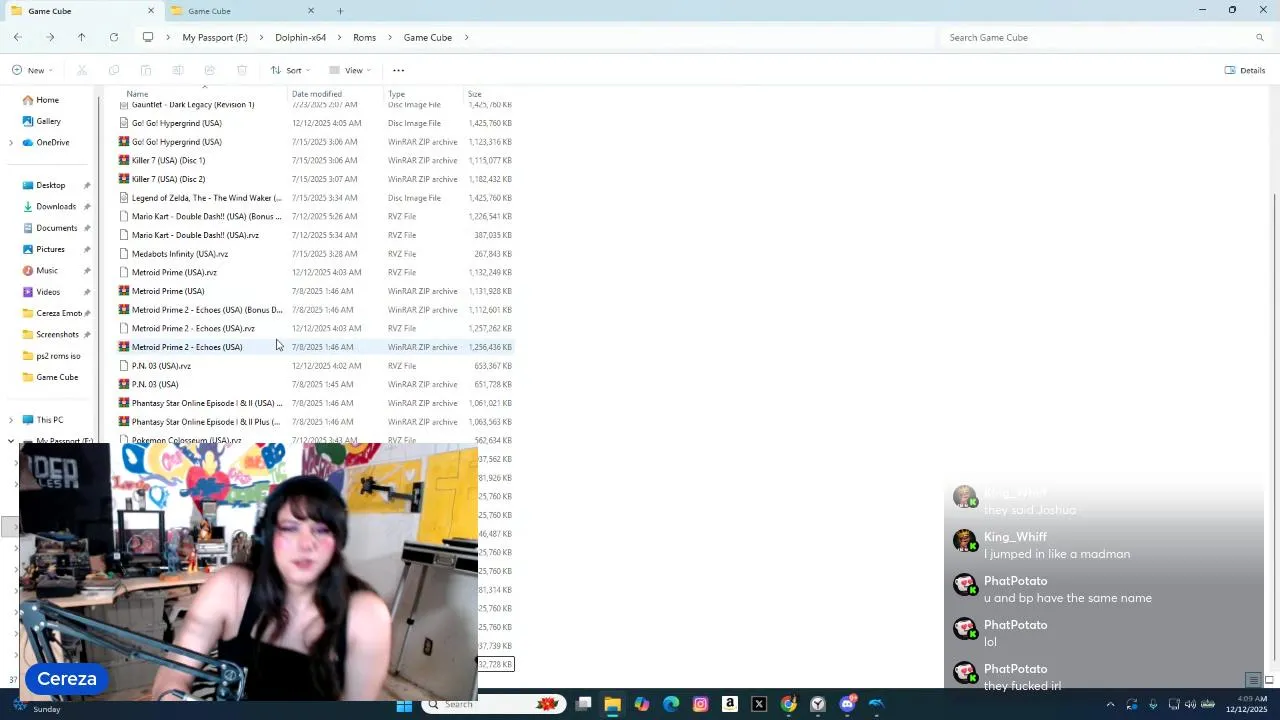This screenshot has width=1280, height=720.
Task: Open File Explorer from the taskbar
Action: coord(612,705)
